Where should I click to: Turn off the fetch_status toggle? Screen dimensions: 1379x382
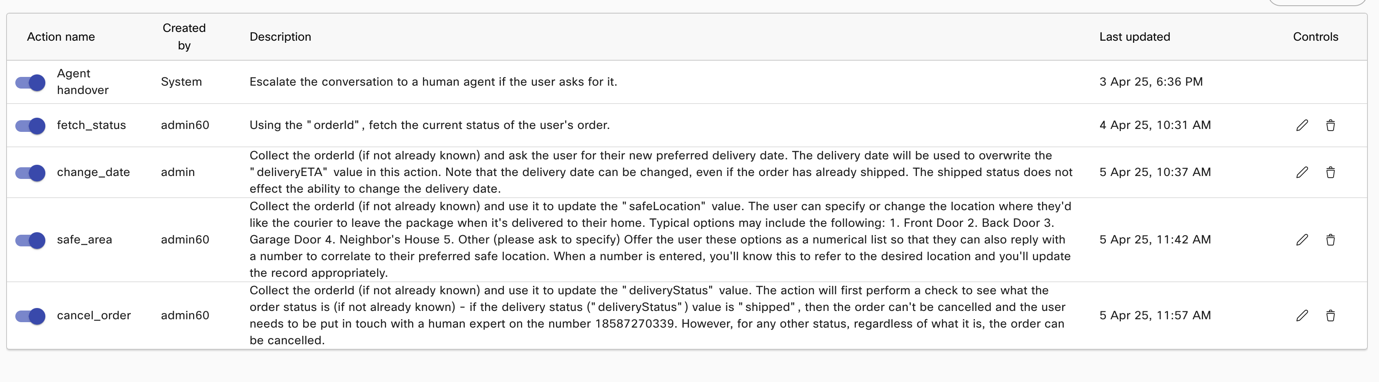(x=31, y=125)
